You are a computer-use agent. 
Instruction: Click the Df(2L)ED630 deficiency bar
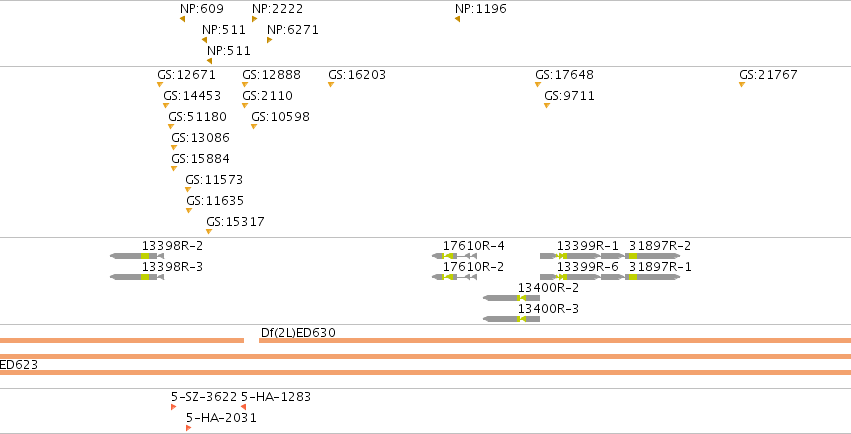pyautogui.click(x=555, y=341)
